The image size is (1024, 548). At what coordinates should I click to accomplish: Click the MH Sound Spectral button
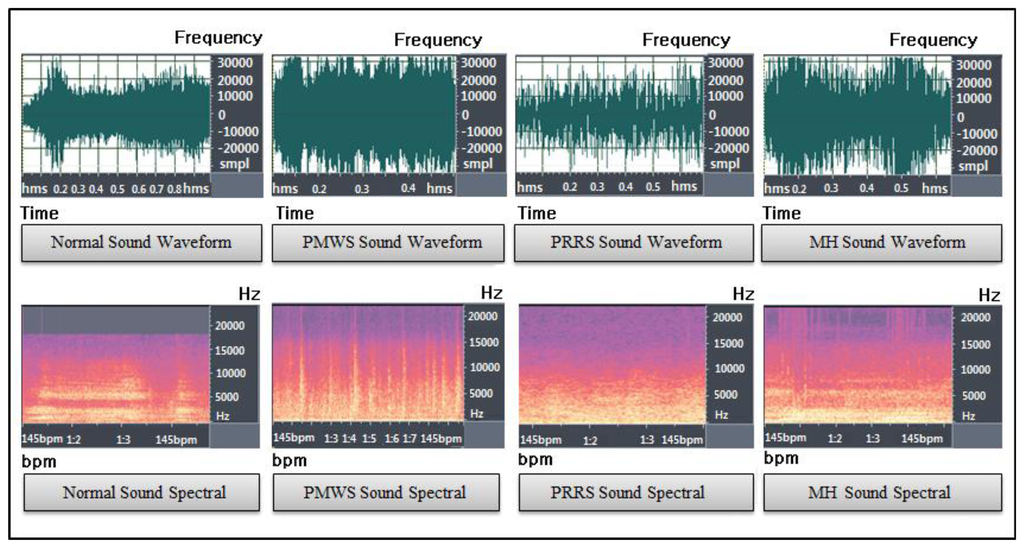(x=881, y=492)
